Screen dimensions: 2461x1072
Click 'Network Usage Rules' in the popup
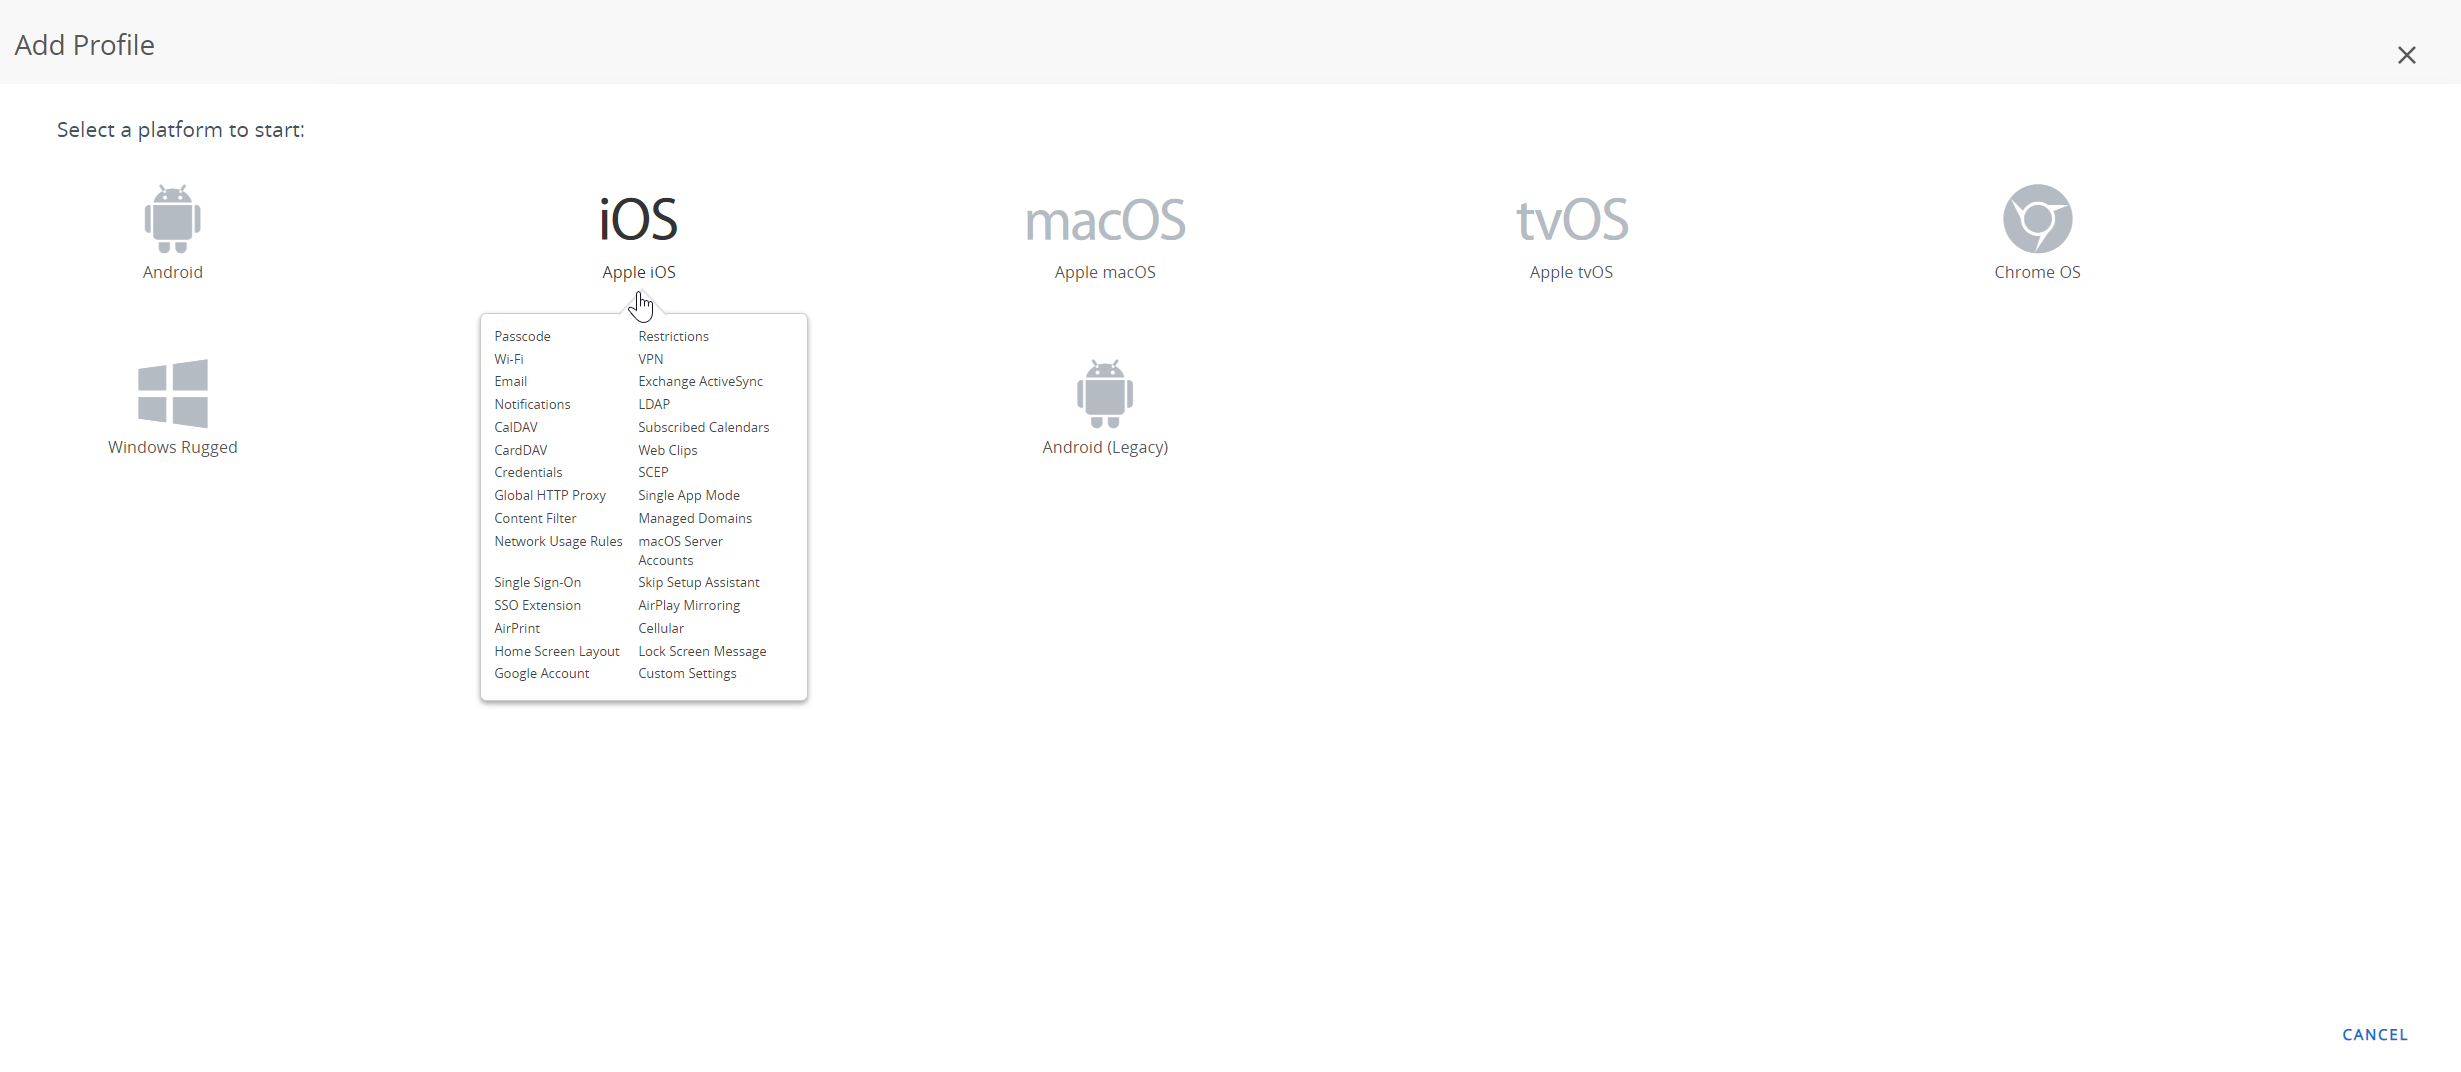point(558,541)
